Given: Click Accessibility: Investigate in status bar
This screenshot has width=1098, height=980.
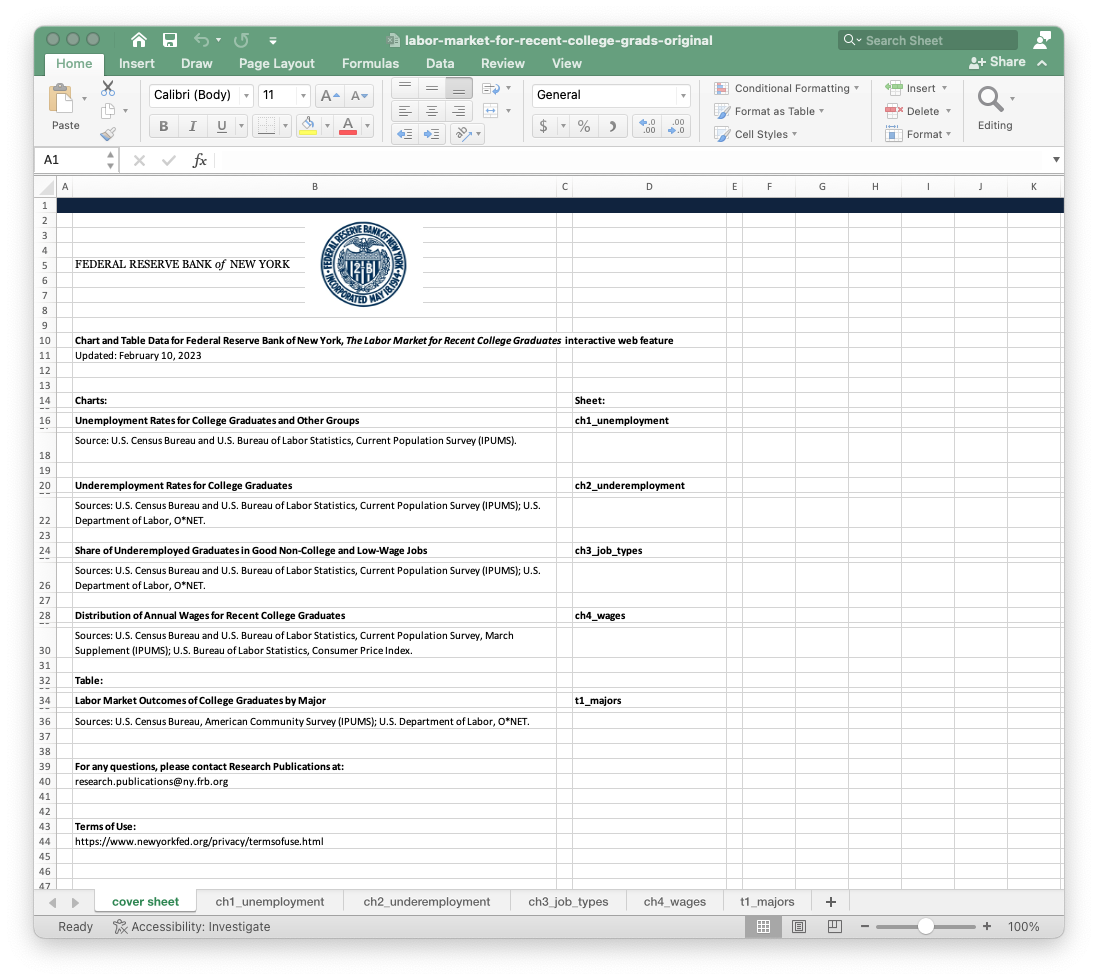Looking at the screenshot, I should pyautogui.click(x=192, y=927).
